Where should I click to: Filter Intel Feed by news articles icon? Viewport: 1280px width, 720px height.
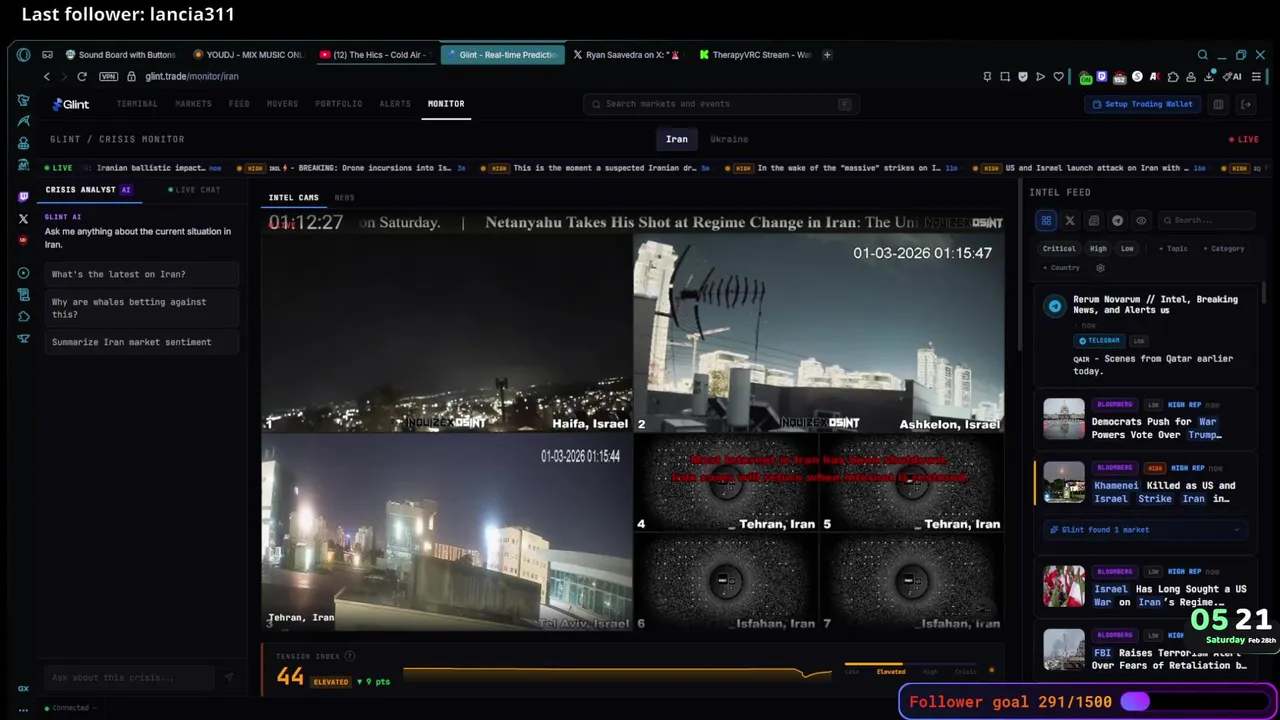[1094, 221]
